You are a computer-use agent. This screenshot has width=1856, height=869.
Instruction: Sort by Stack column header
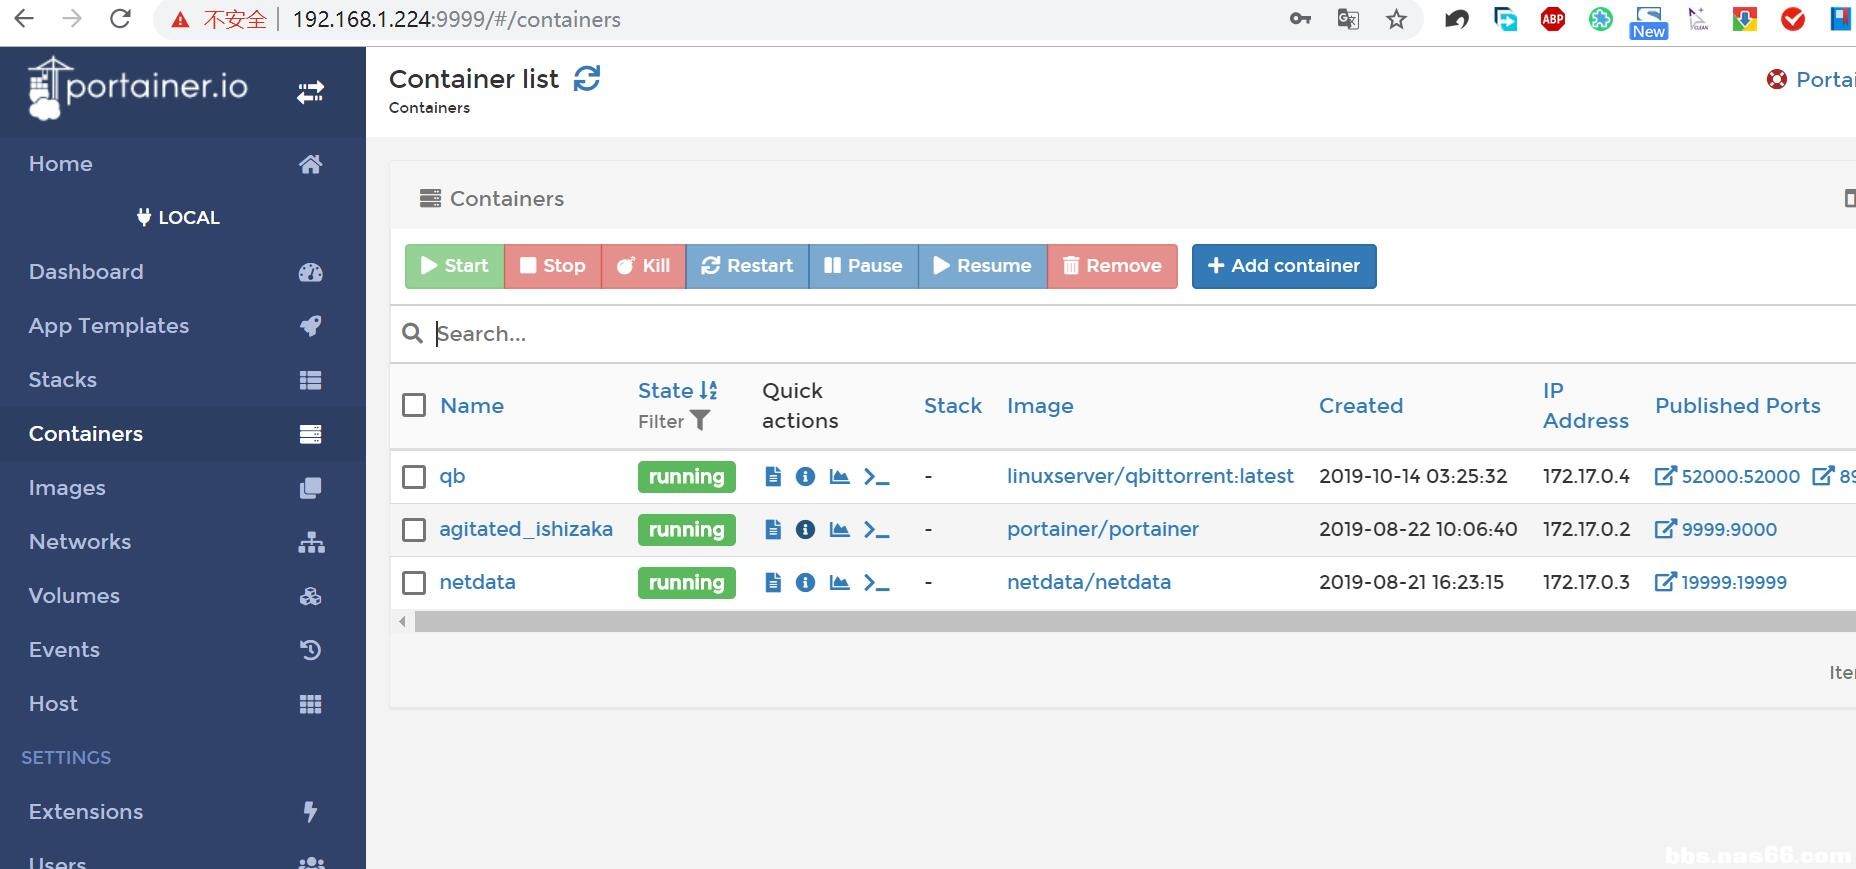coord(953,405)
